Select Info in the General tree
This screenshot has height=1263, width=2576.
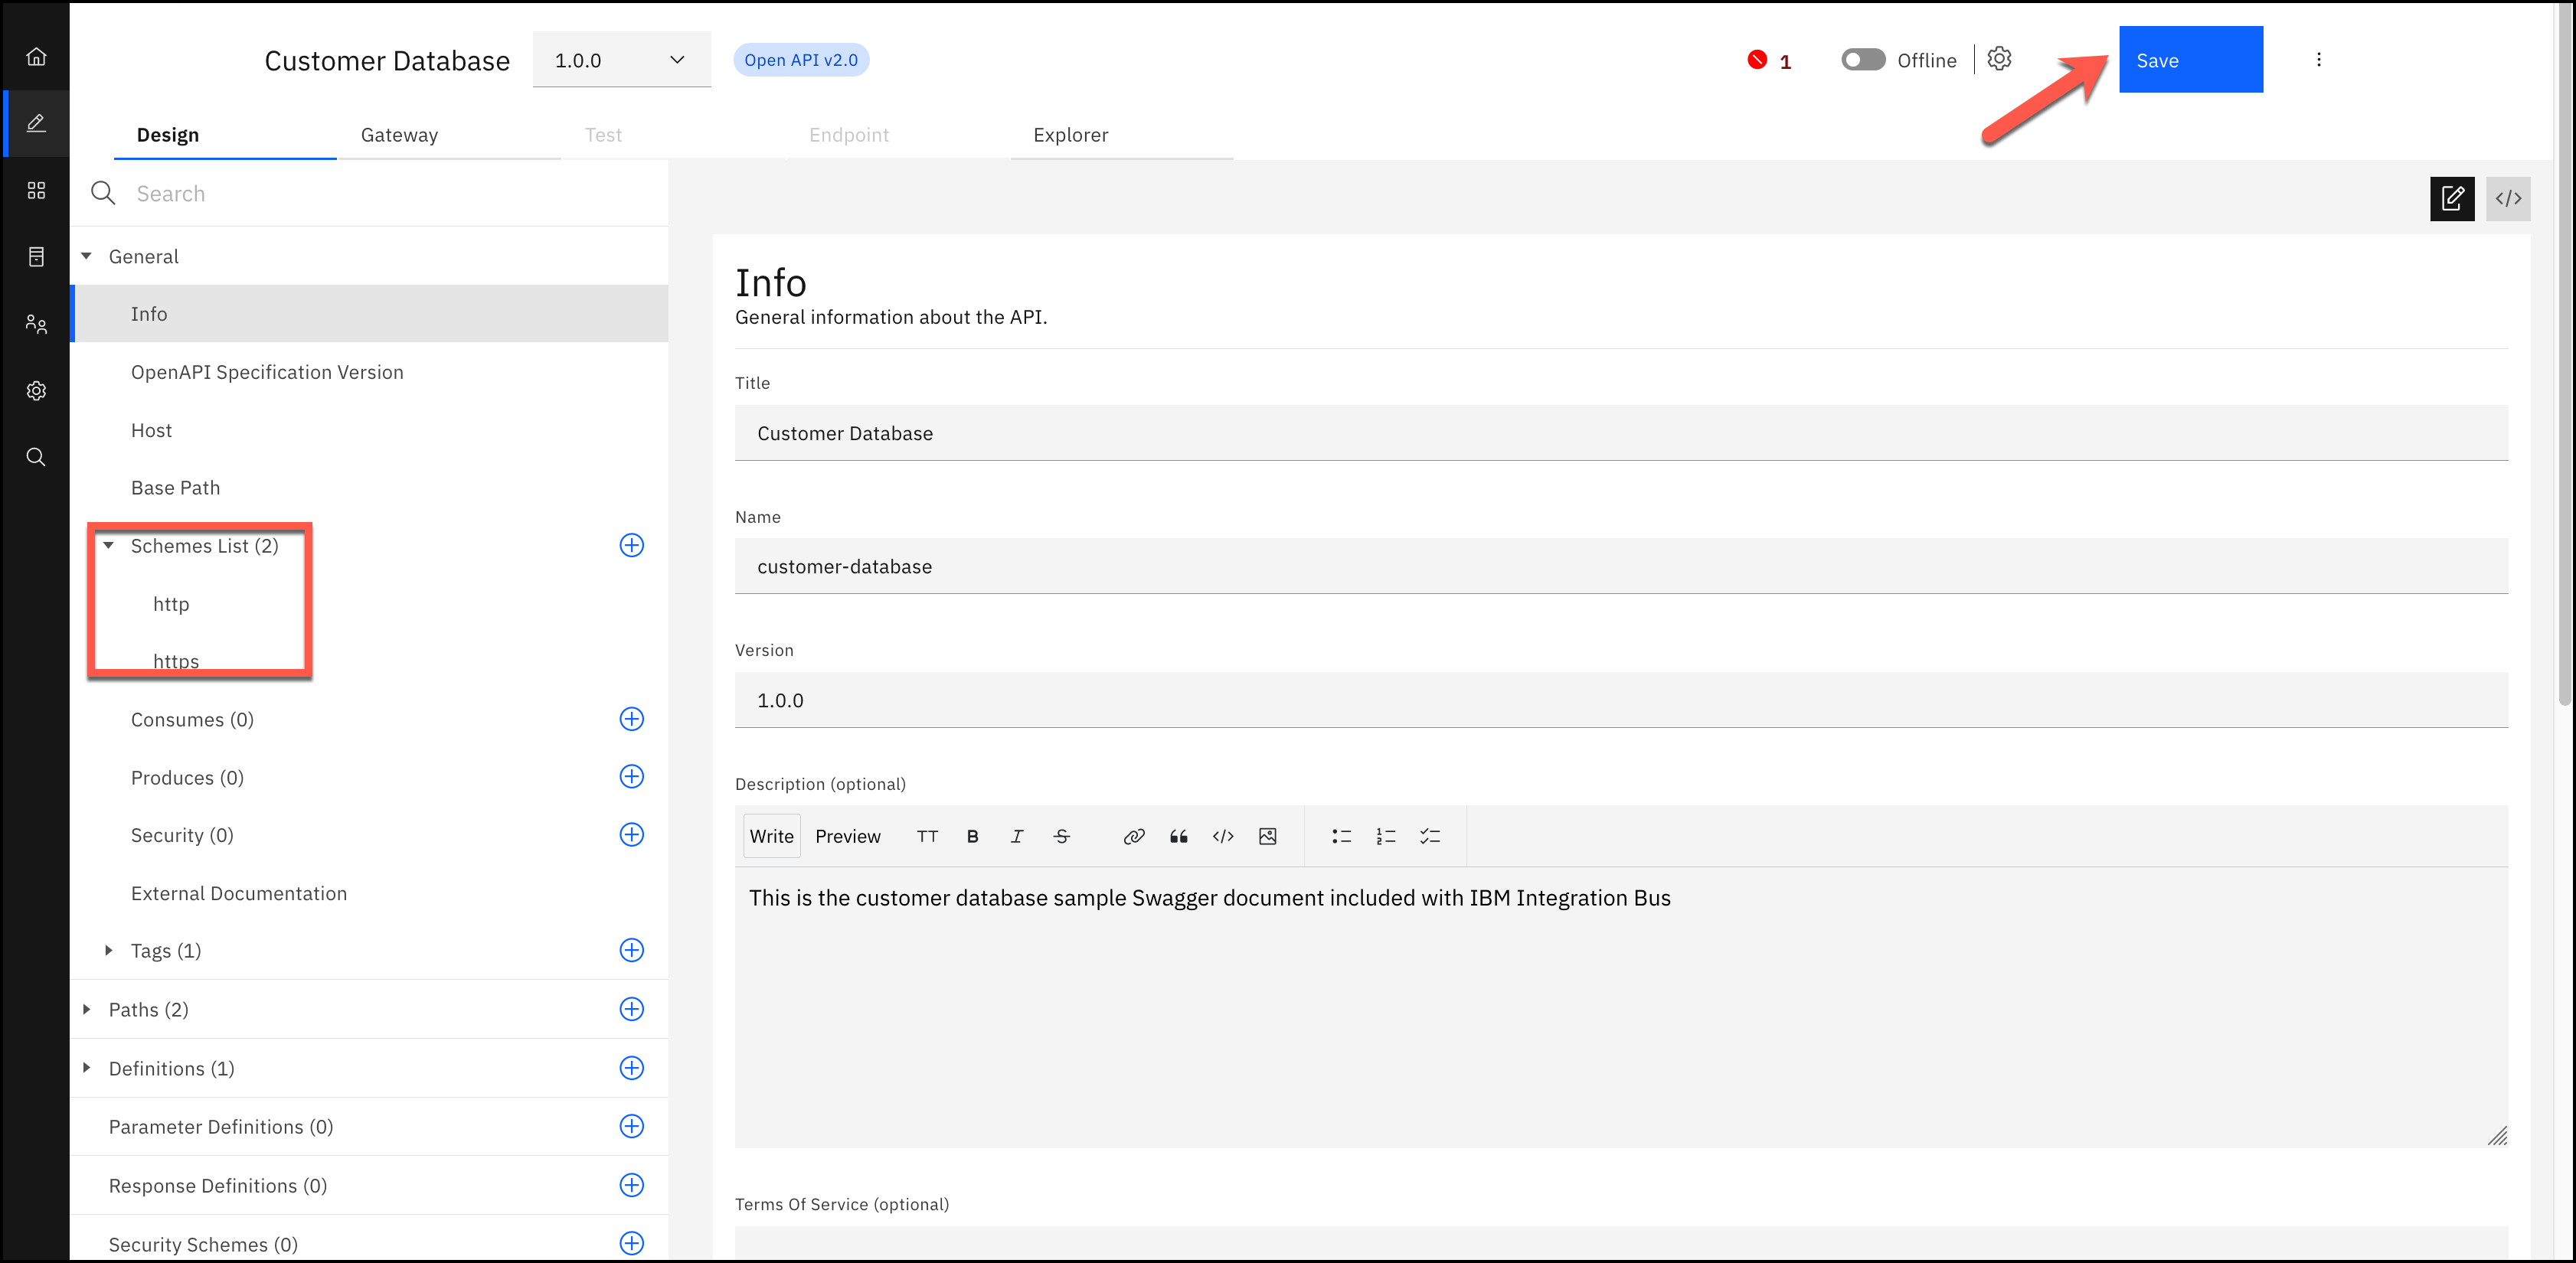[x=370, y=314]
